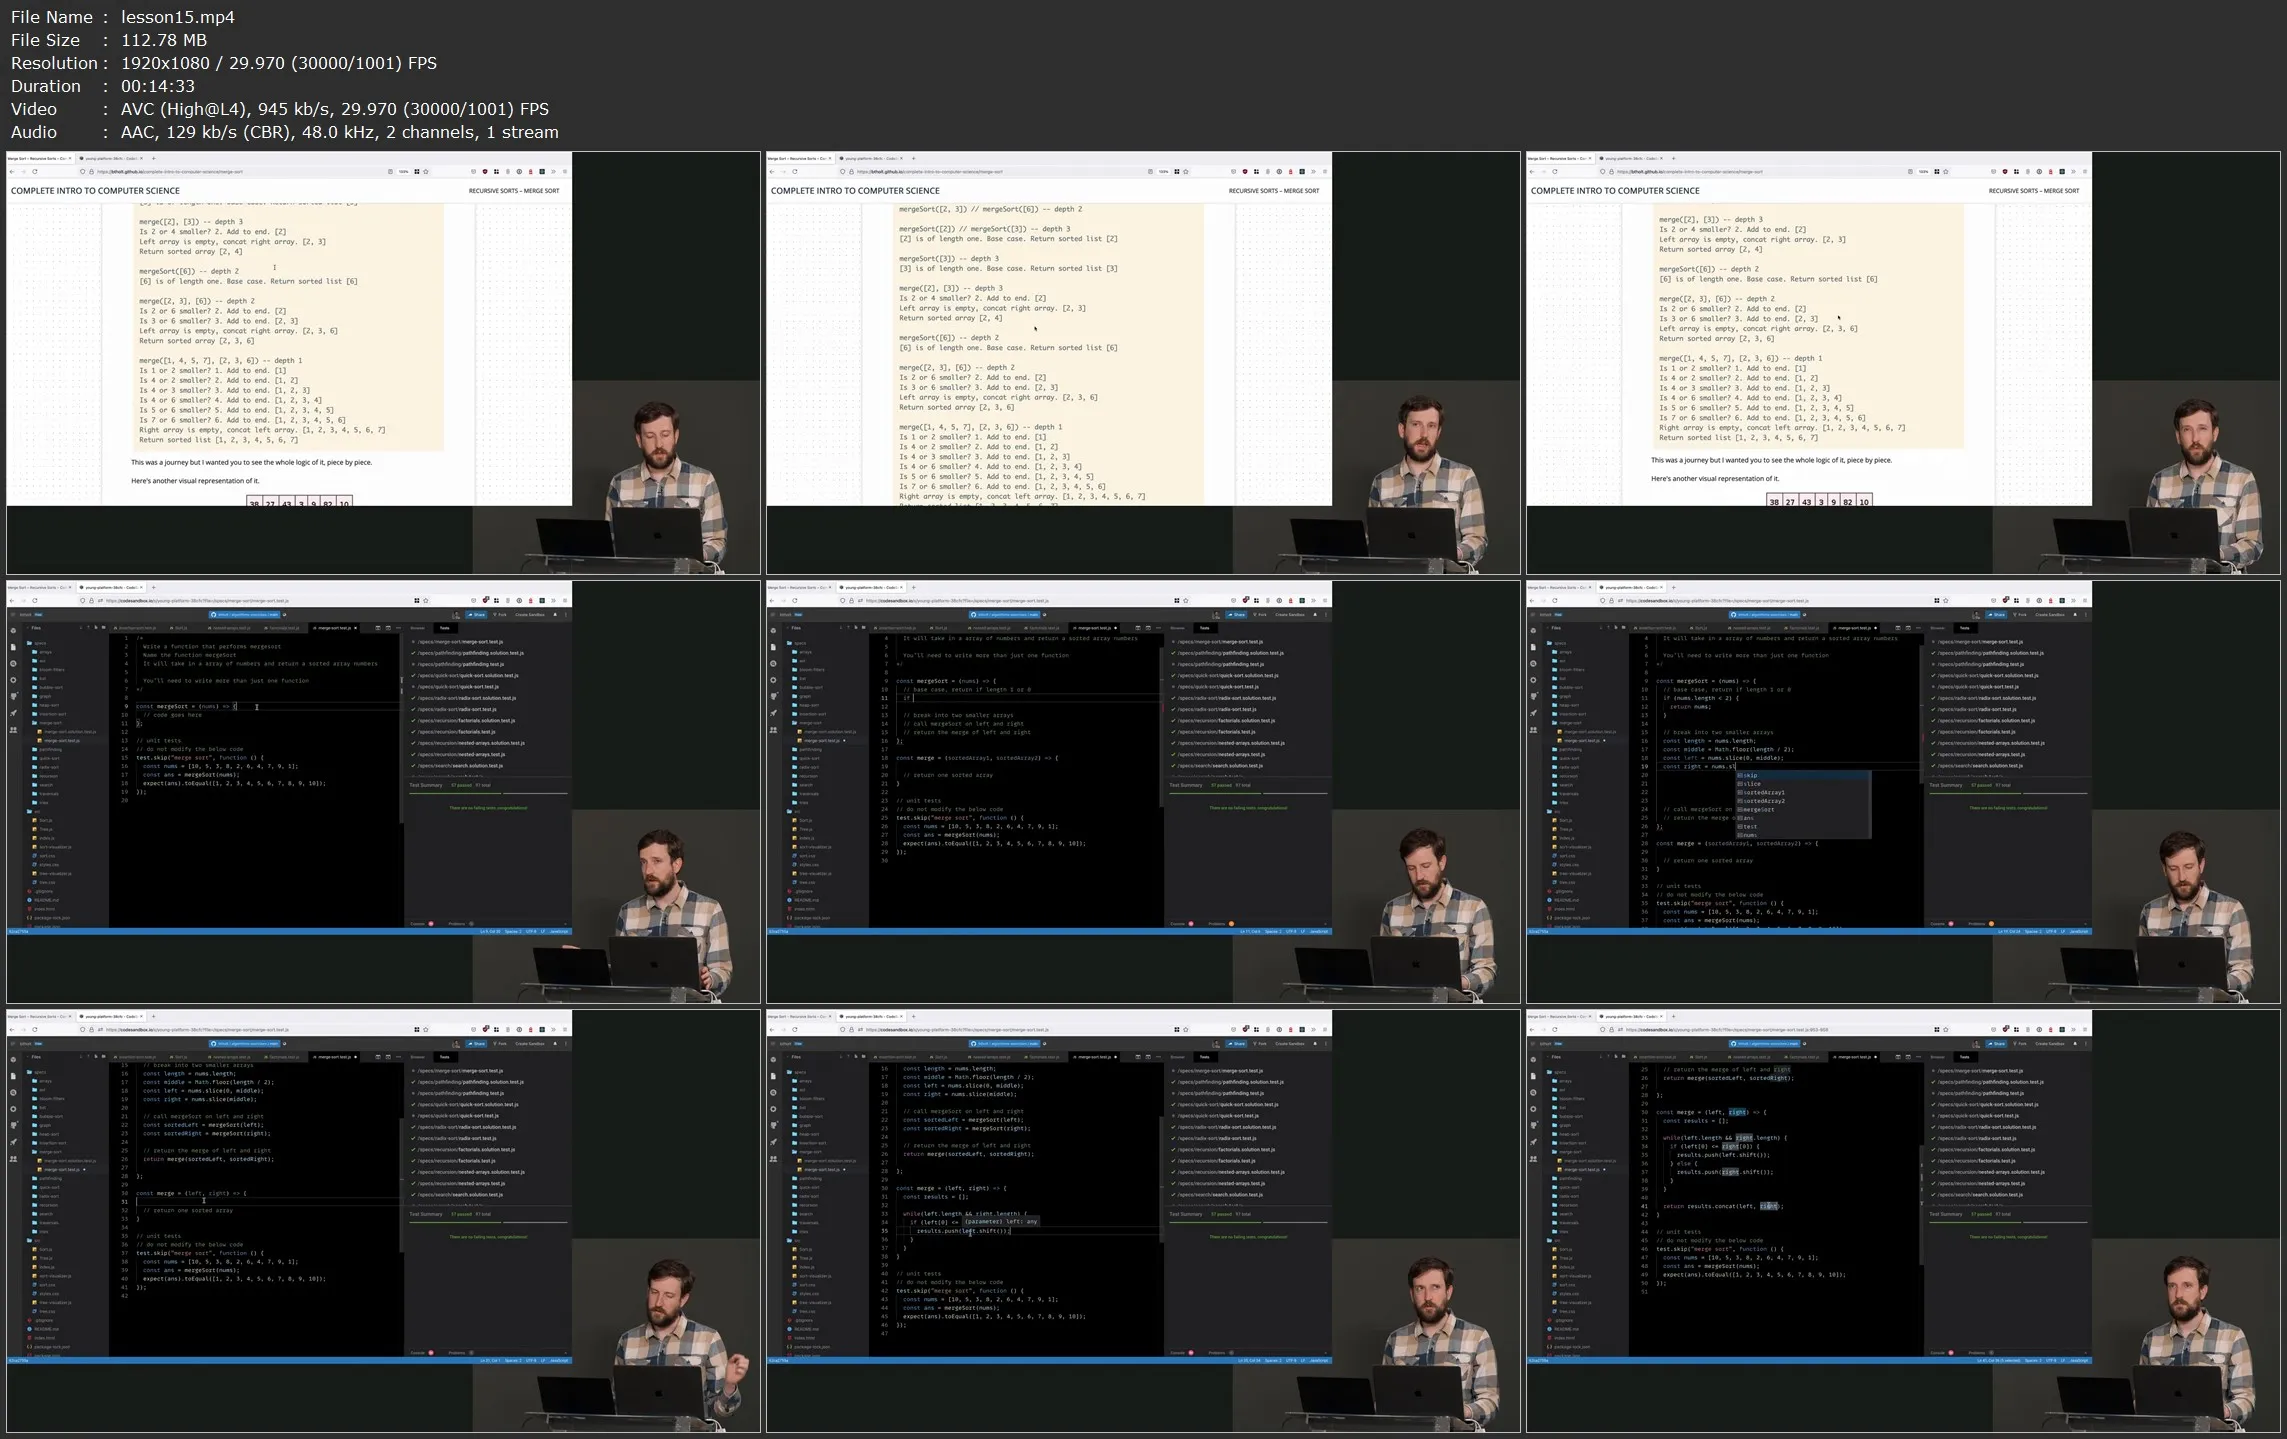Click the file name lesson15.mp4
Viewport: 2287px width, 1439px height.
pyautogui.click(x=179, y=17)
